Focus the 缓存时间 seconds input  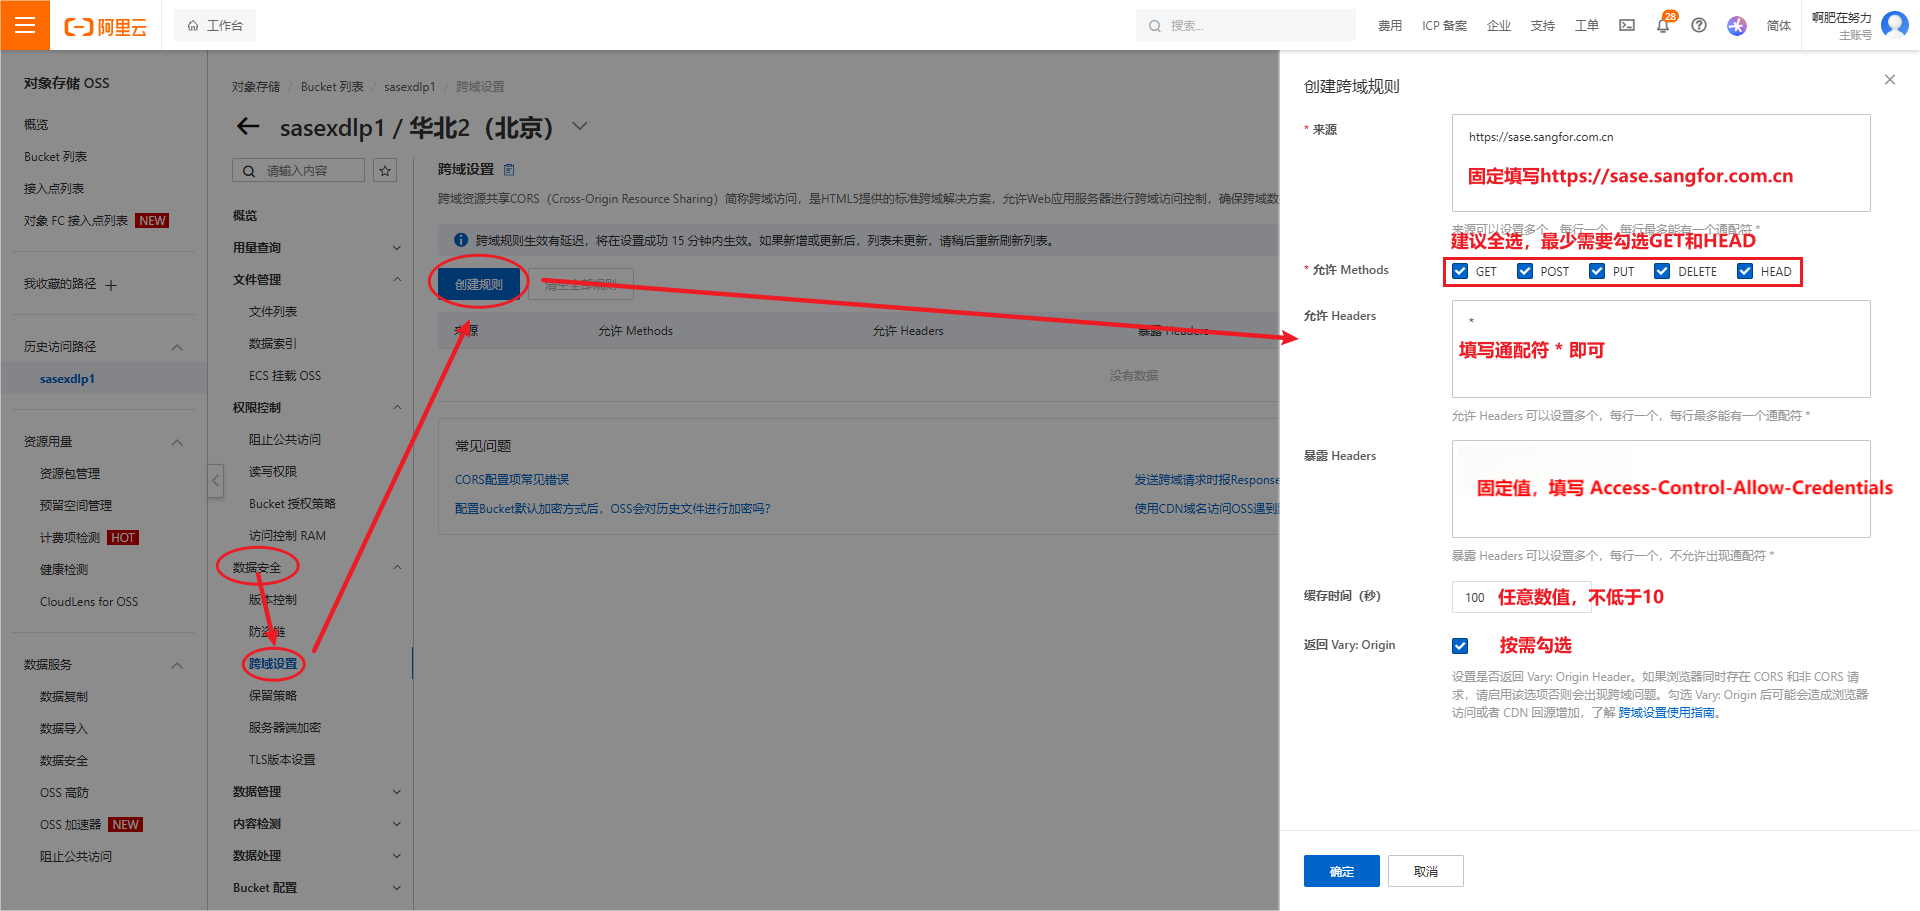pyautogui.click(x=1521, y=597)
